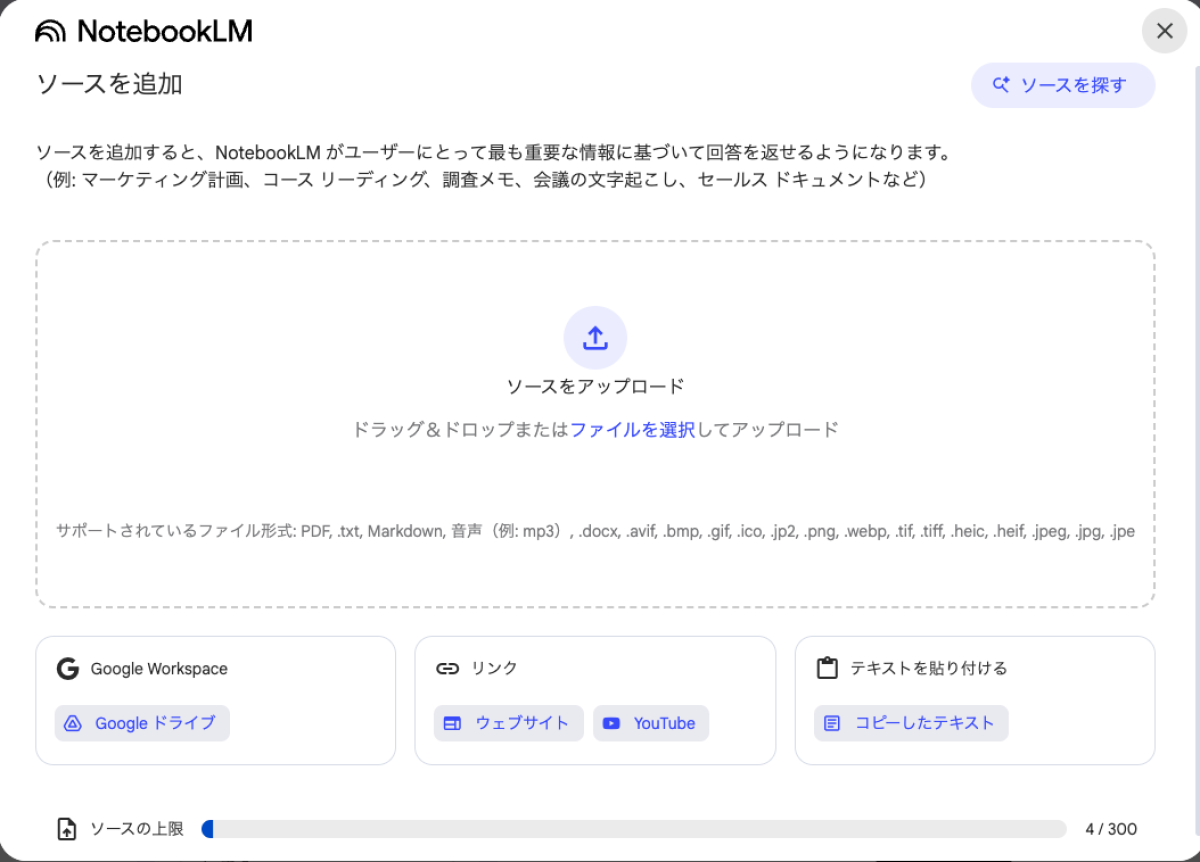Click the 4 / 300 source counter
The height and width of the screenshot is (862, 1200).
point(1110,829)
